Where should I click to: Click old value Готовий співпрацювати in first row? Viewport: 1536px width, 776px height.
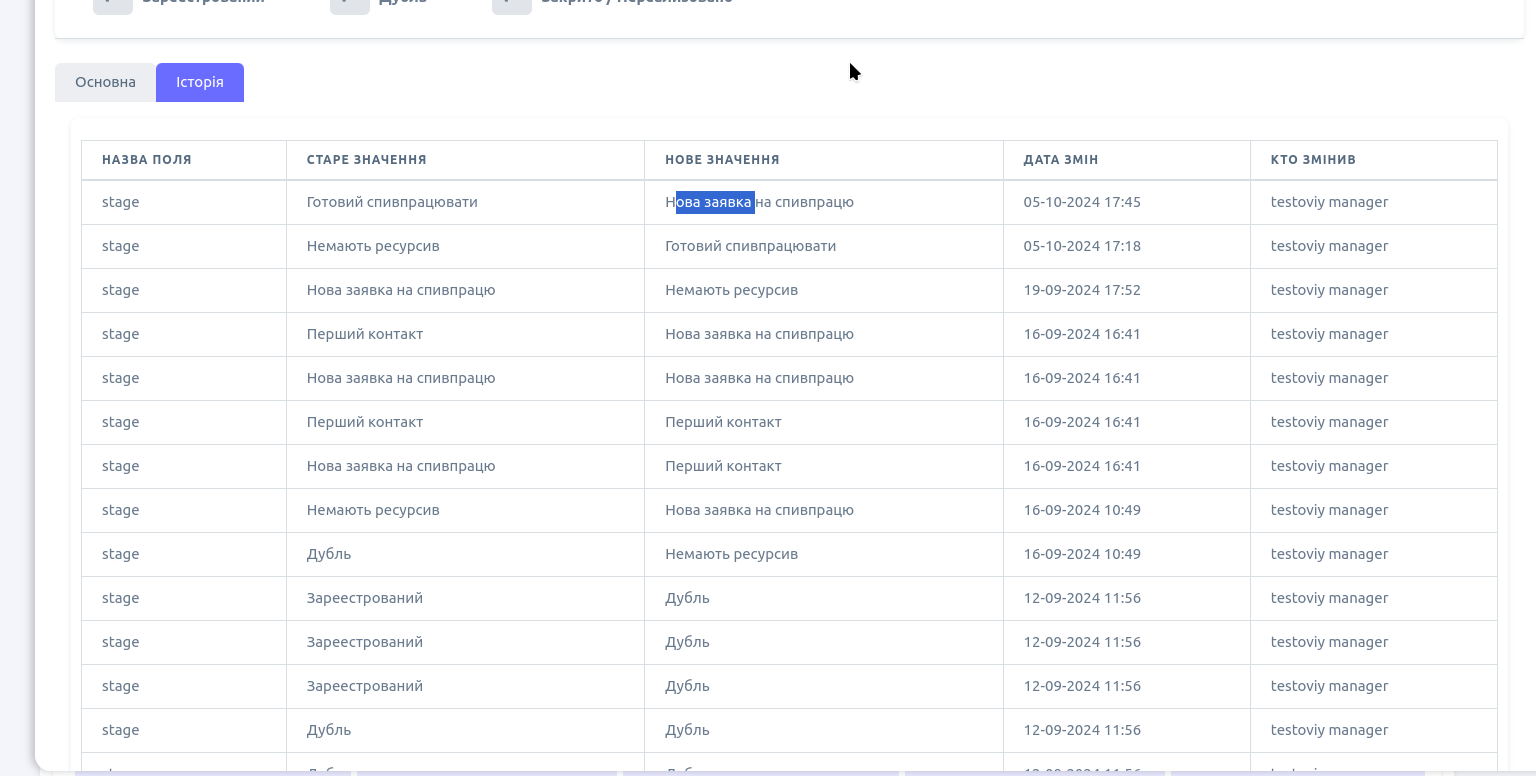click(392, 202)
